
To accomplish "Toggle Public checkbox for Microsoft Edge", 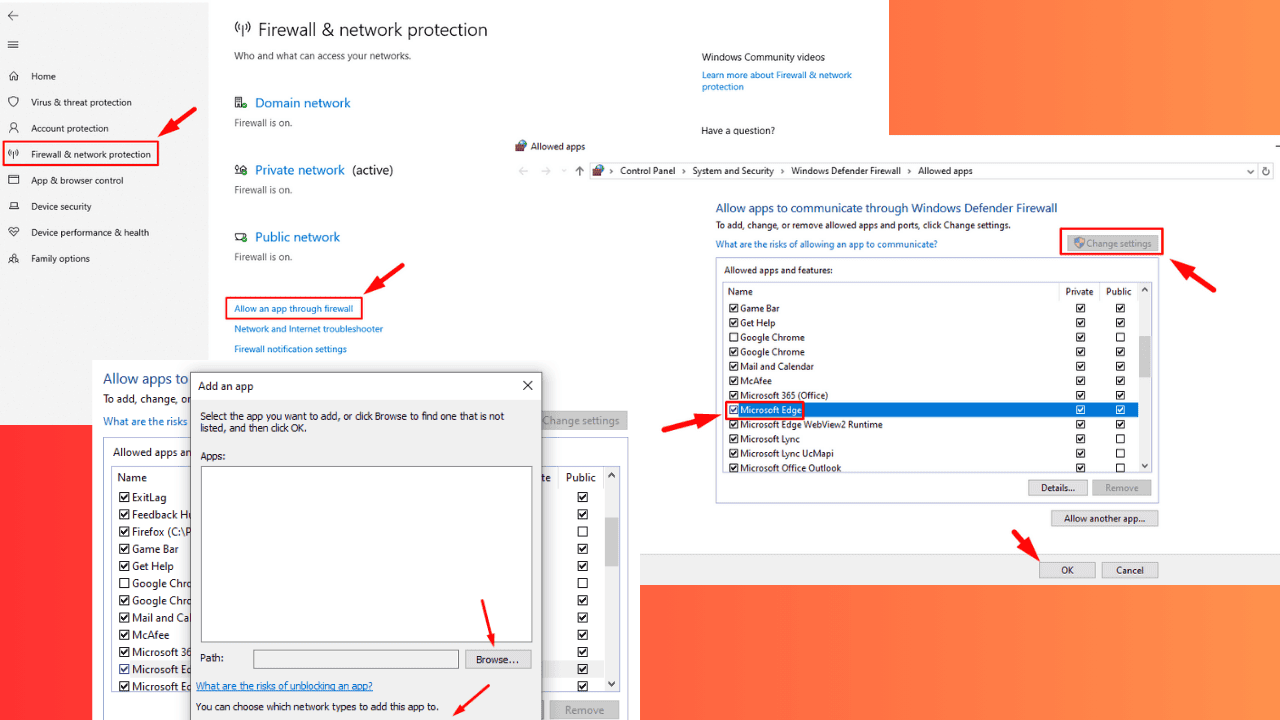I will point(1120,410).
